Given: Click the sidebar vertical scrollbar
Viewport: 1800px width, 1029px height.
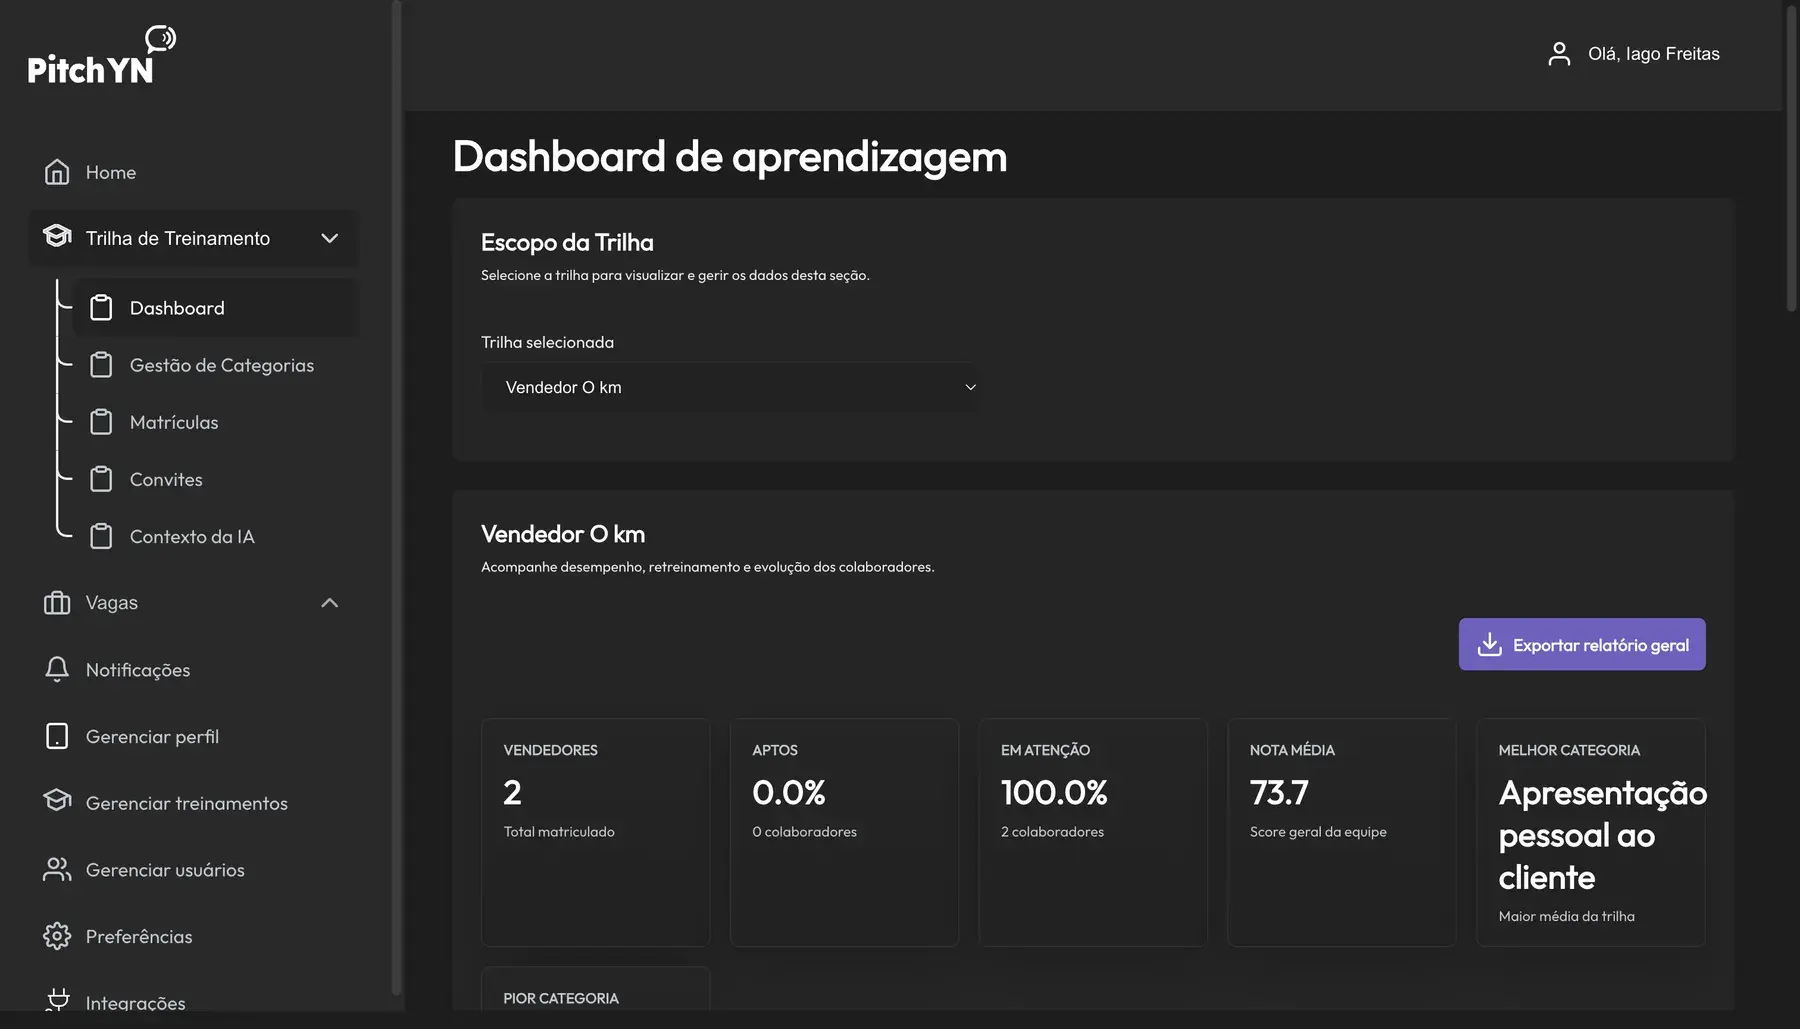Looking at the screenshot, I should click(397, 500).
